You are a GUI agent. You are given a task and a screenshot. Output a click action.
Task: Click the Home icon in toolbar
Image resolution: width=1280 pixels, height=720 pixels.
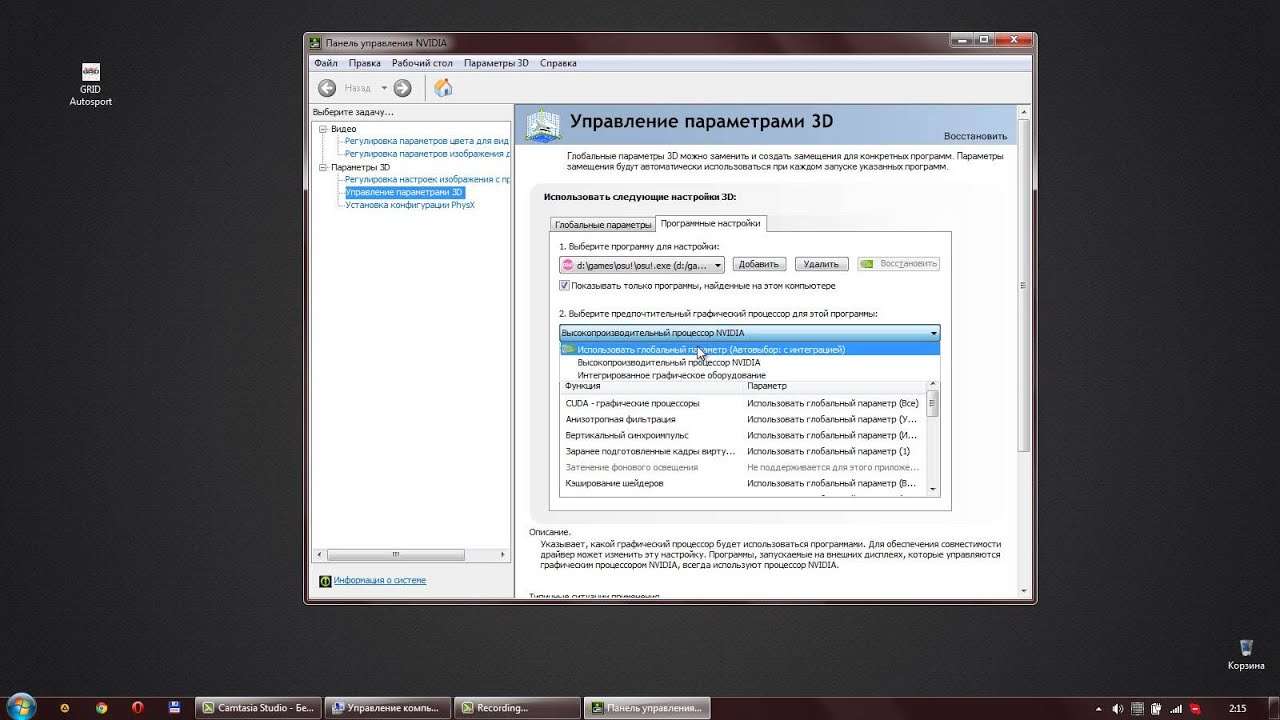coord(443,88)
